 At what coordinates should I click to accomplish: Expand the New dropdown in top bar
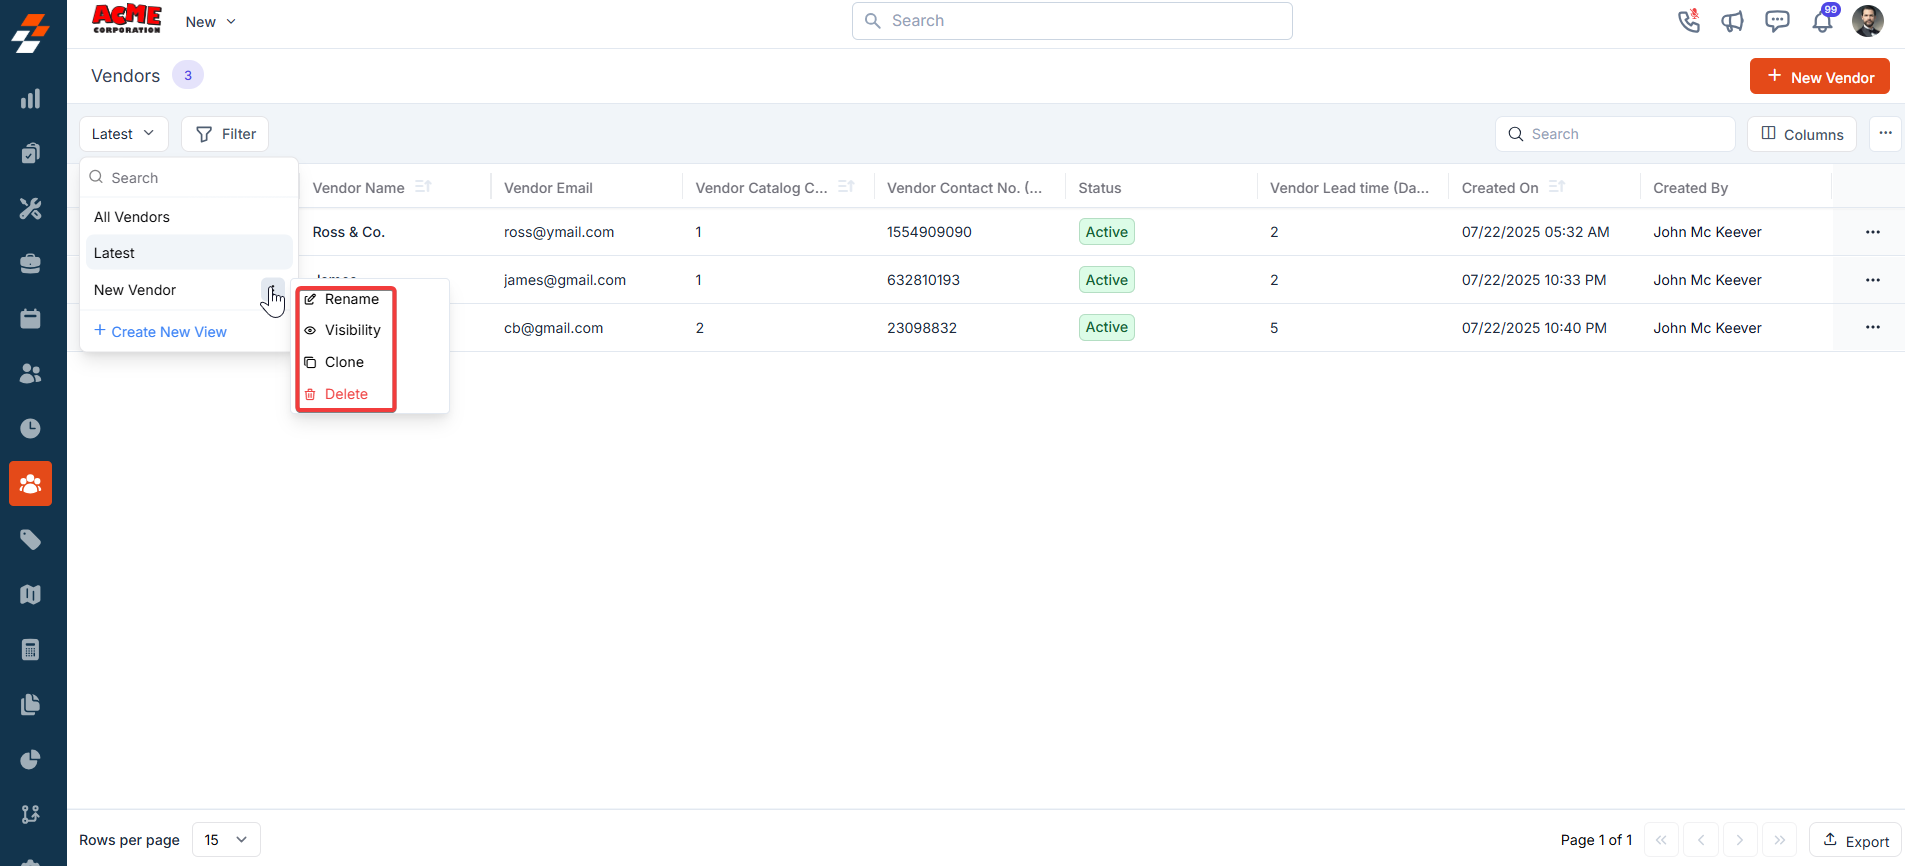(211, 22)
